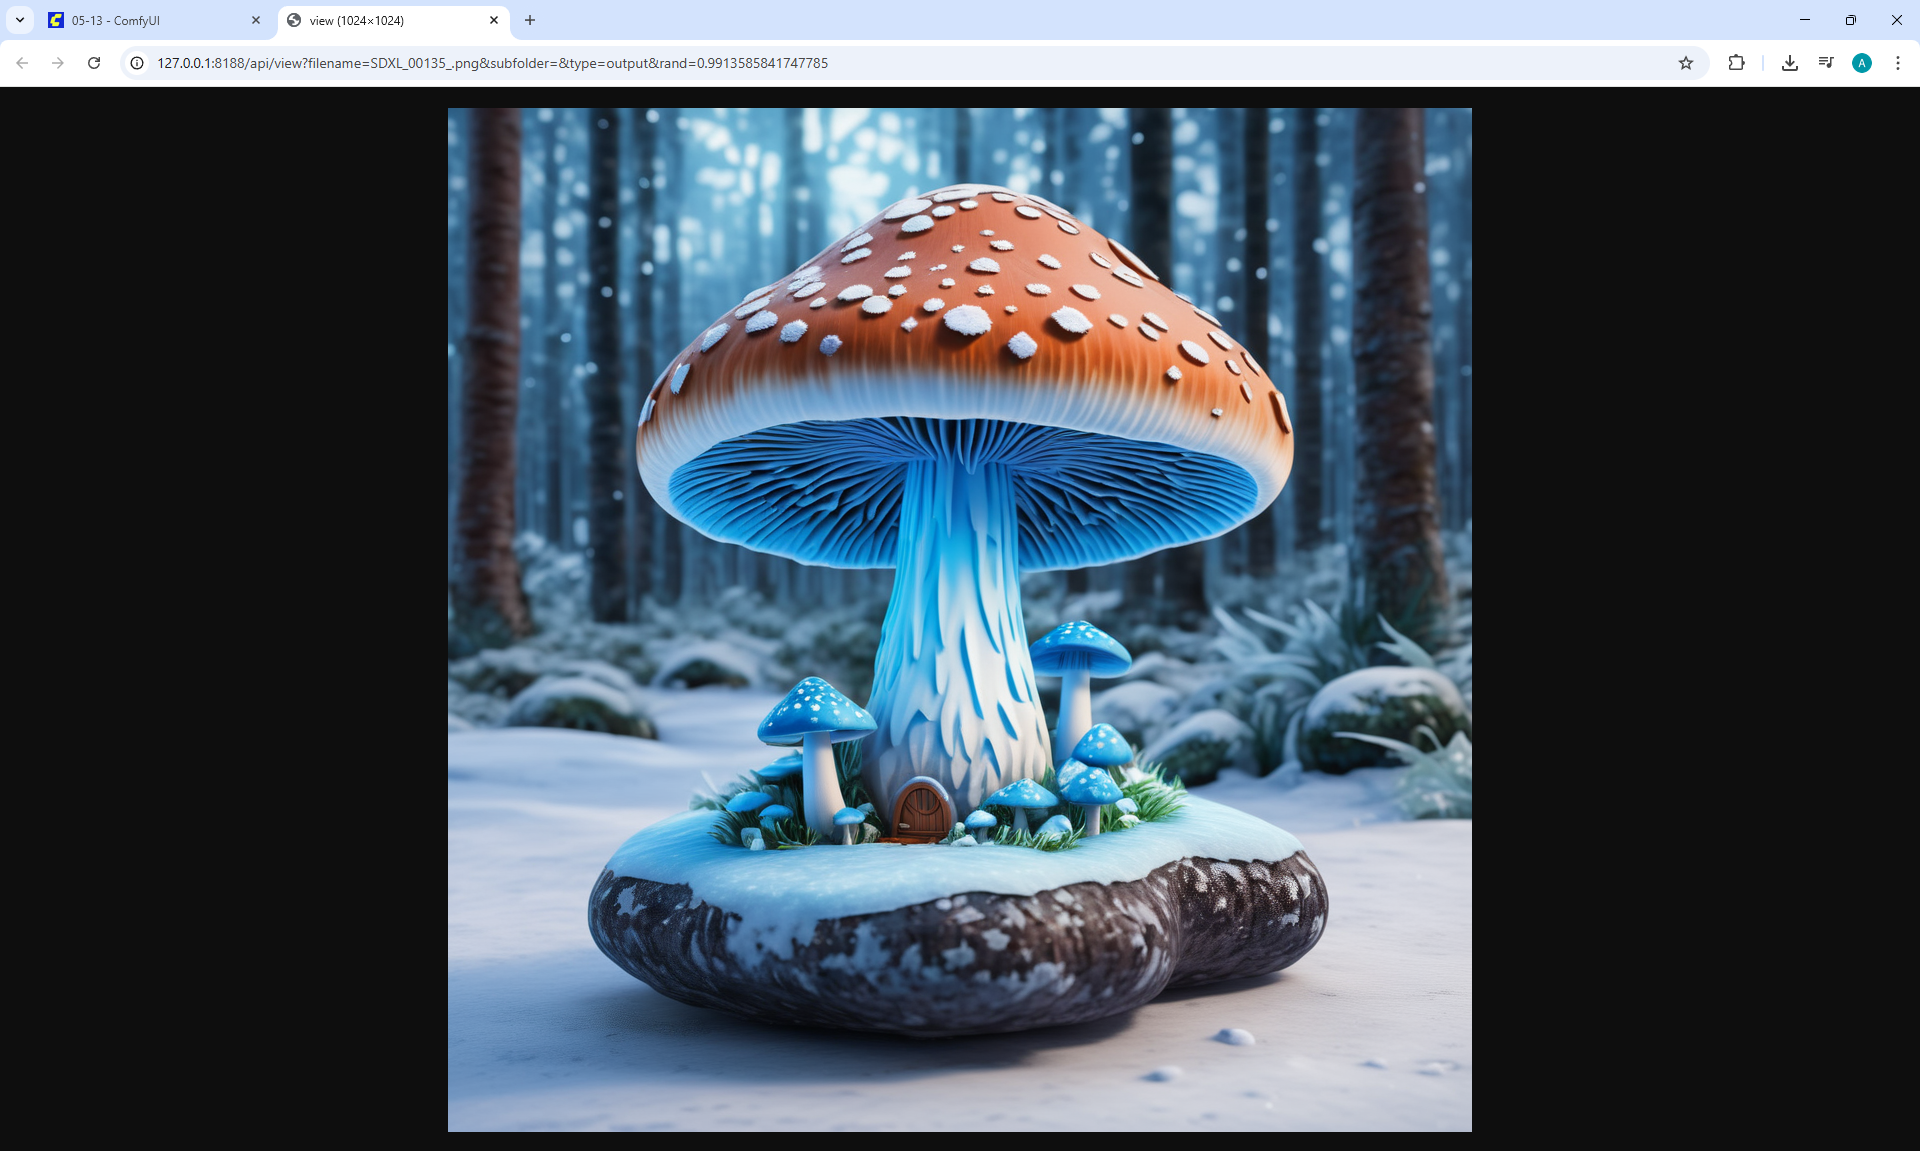The height and width of the screenshot is (1151, 1920).
Task: Close the 05-13 - ComfyUI tab
Action: pos(256,20)
